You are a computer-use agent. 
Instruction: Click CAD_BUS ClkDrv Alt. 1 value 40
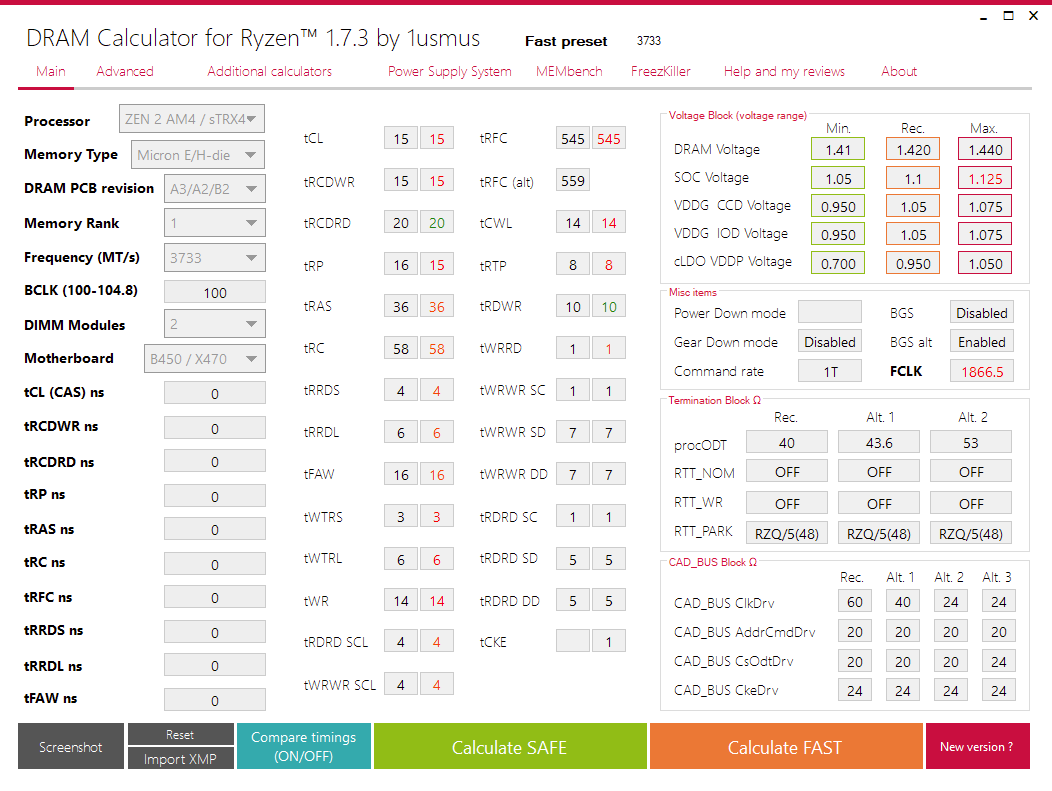902,601
